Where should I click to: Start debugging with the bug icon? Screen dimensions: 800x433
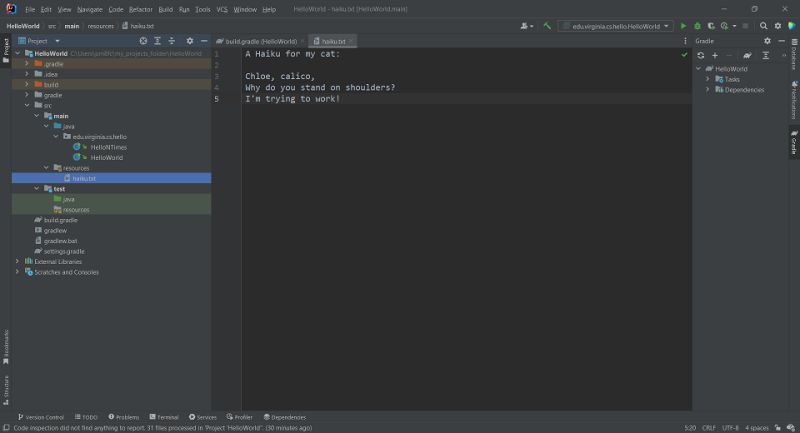click(x=697, y=26)
